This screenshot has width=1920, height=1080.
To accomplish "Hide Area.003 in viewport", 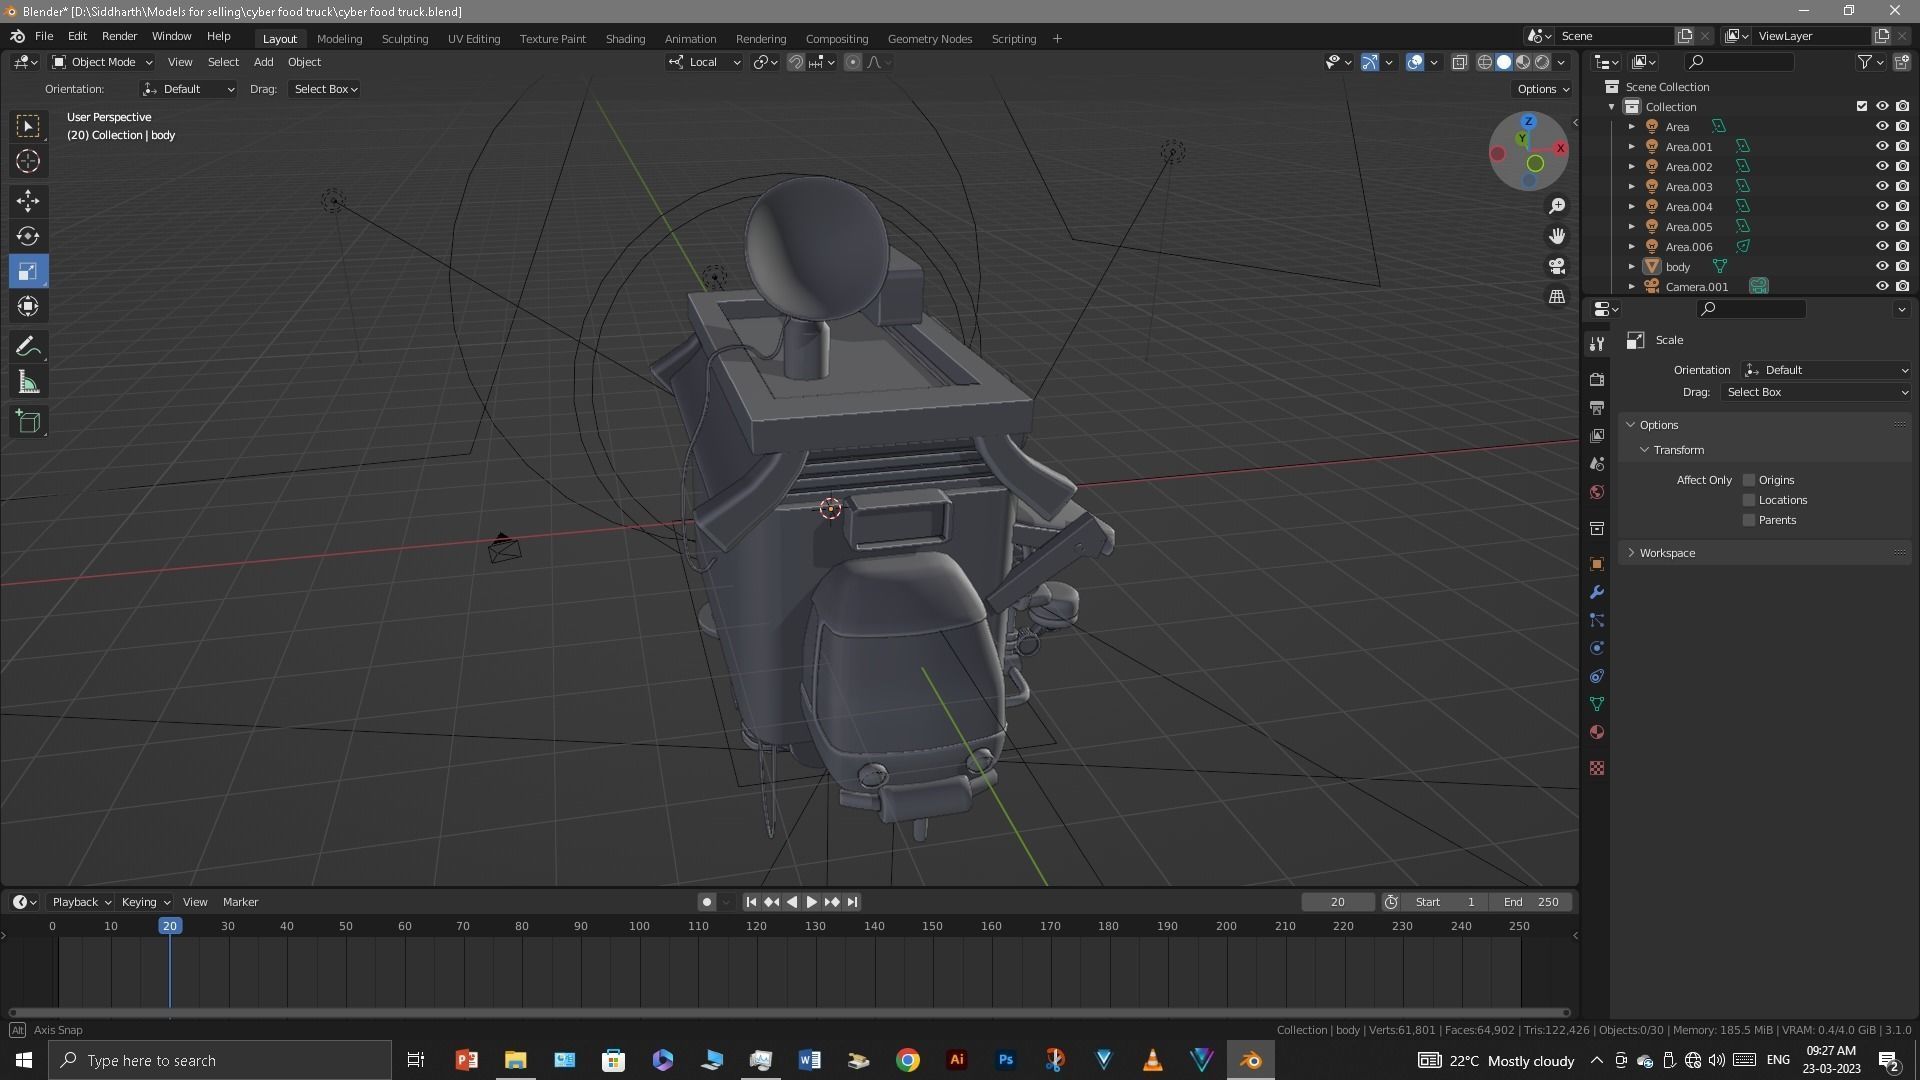I will point(1881,187).
